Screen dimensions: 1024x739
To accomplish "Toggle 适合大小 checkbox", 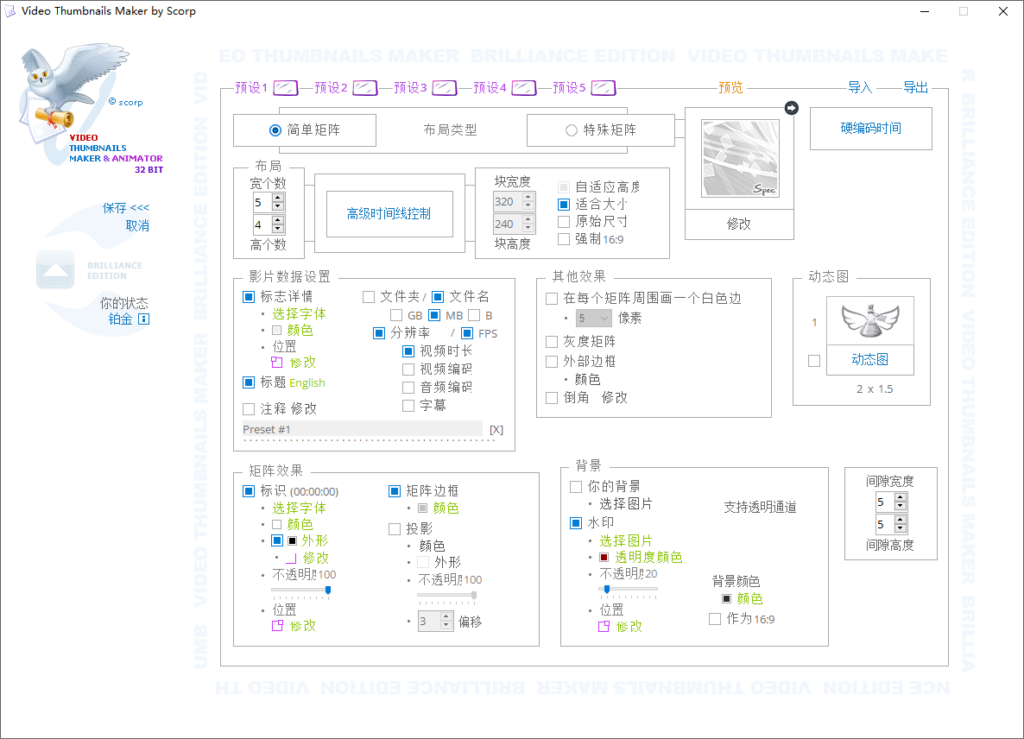I will coord(564,204).
